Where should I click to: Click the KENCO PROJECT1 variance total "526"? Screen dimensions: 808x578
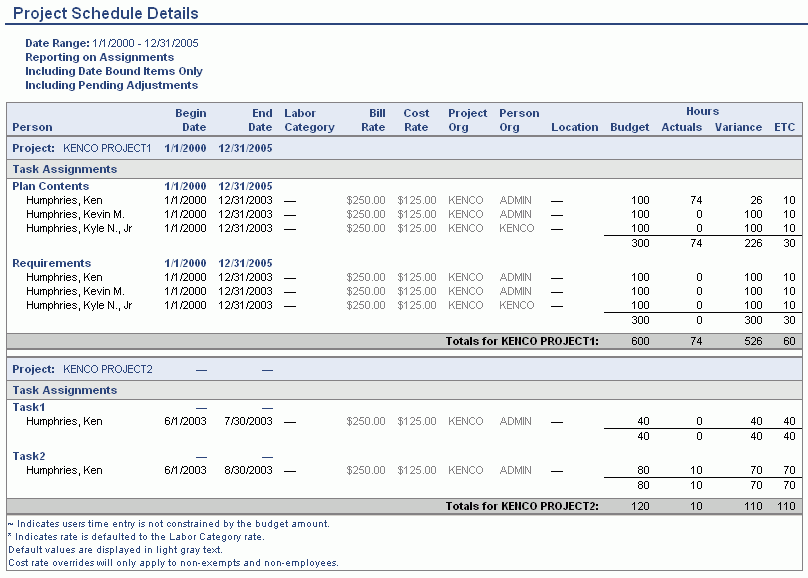753,341
